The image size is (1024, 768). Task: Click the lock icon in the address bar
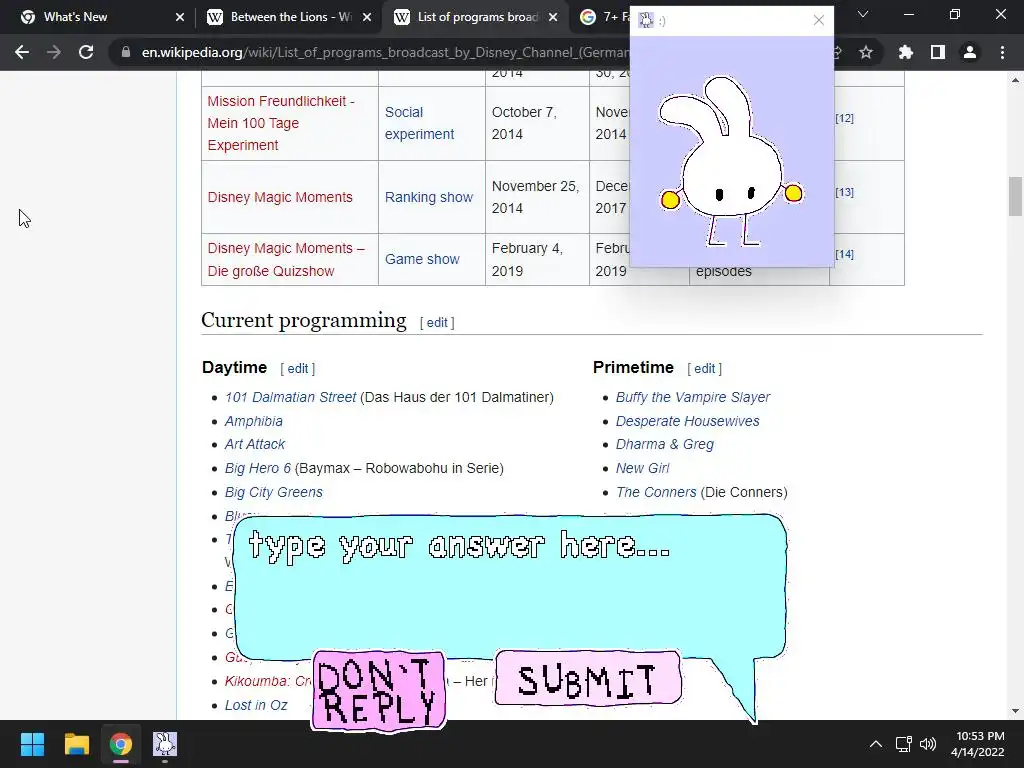click(x=125, y=52)
